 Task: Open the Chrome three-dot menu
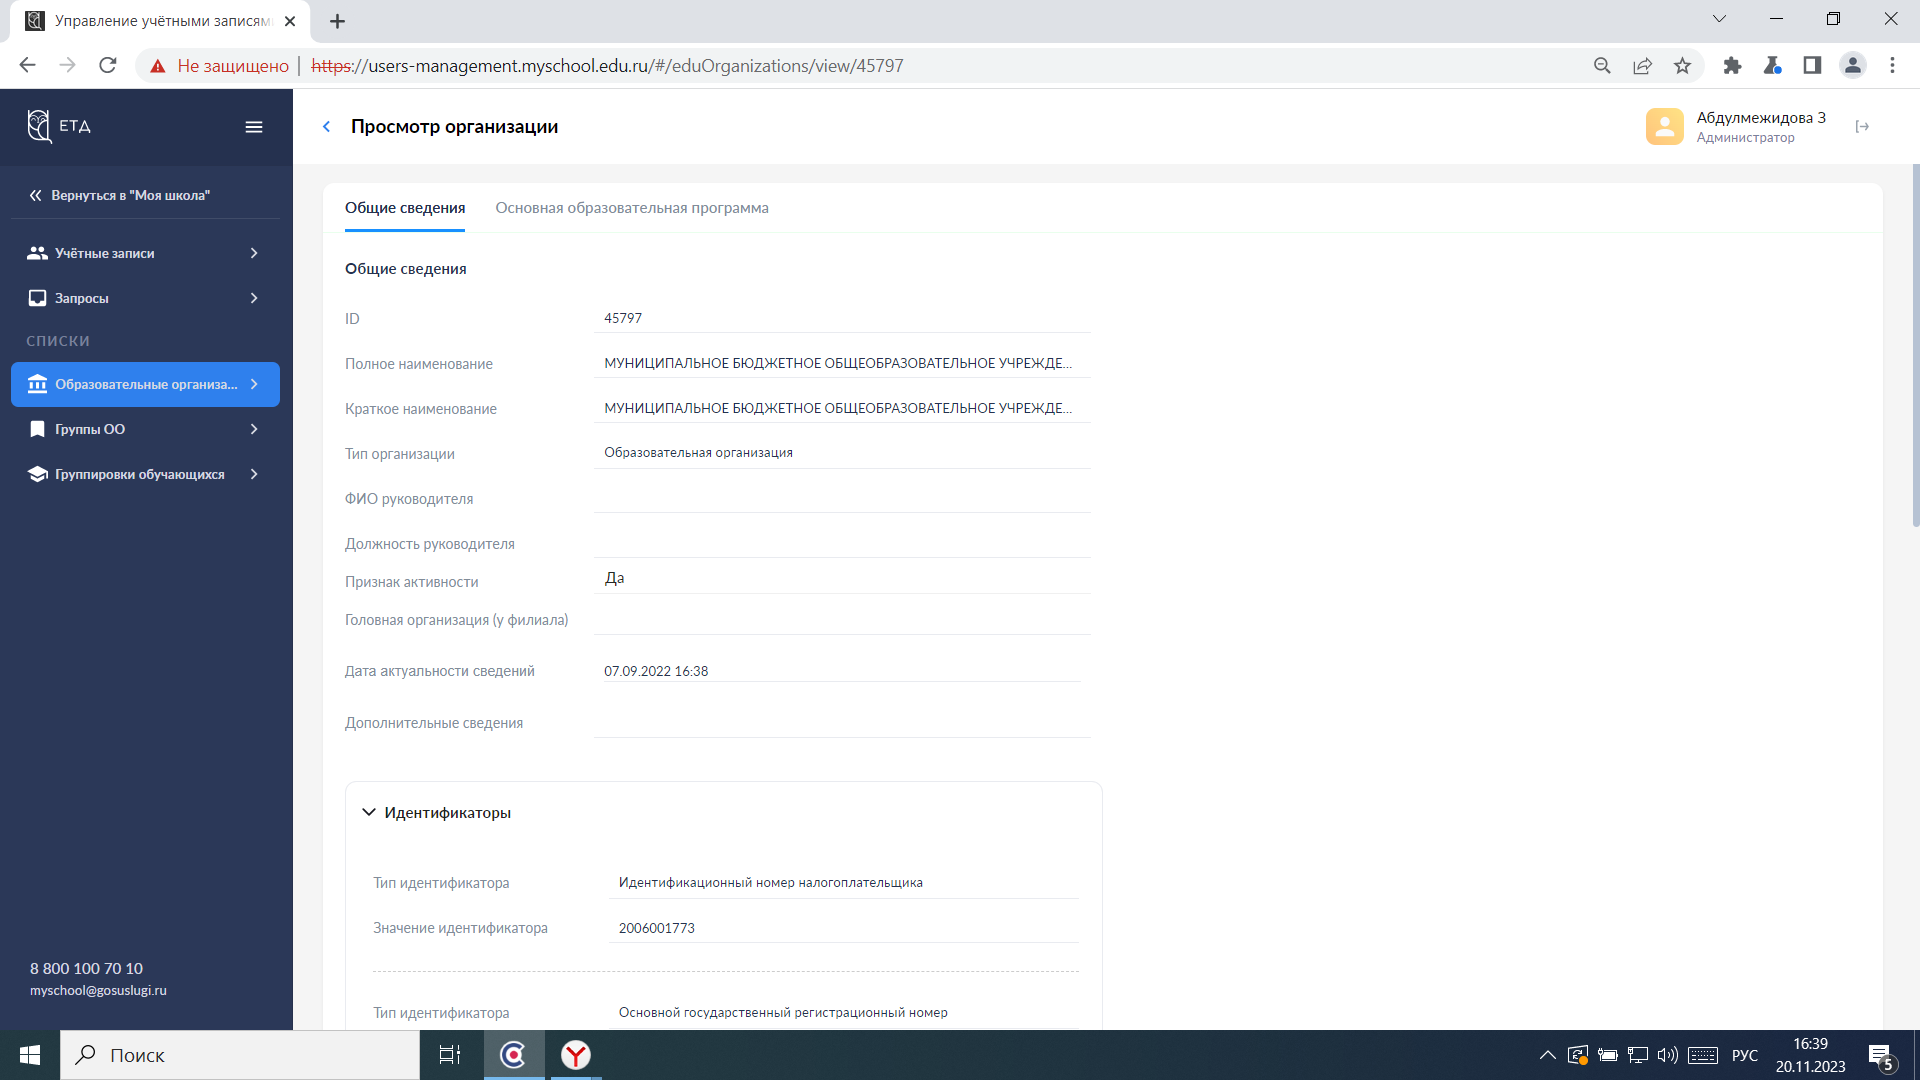(1892, 65)
